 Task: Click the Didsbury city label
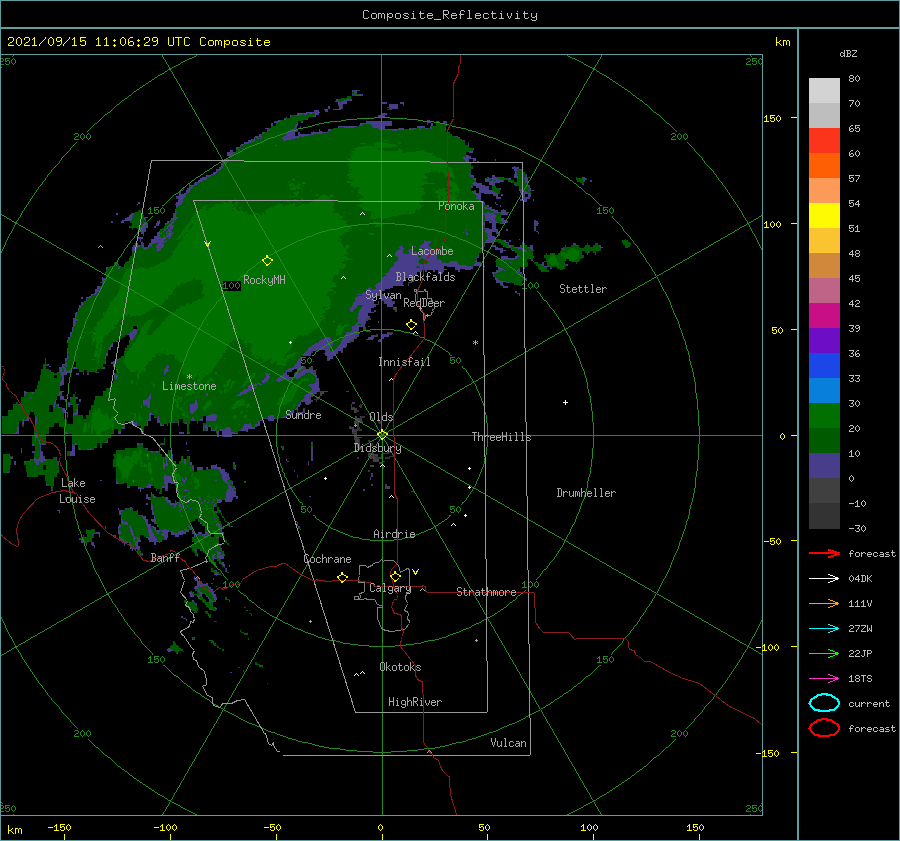pyautogui.click(x=378, y=448)
